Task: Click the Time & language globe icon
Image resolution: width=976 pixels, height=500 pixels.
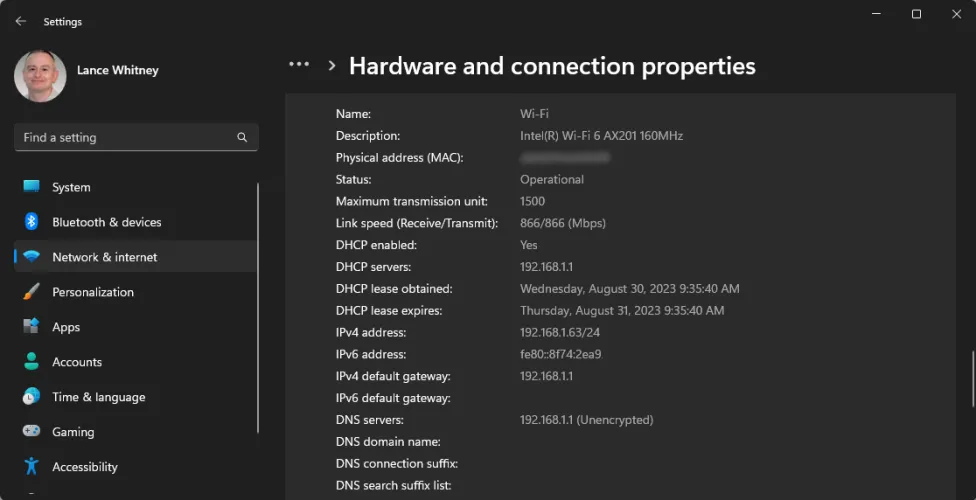Action: [x=32, y=397]
